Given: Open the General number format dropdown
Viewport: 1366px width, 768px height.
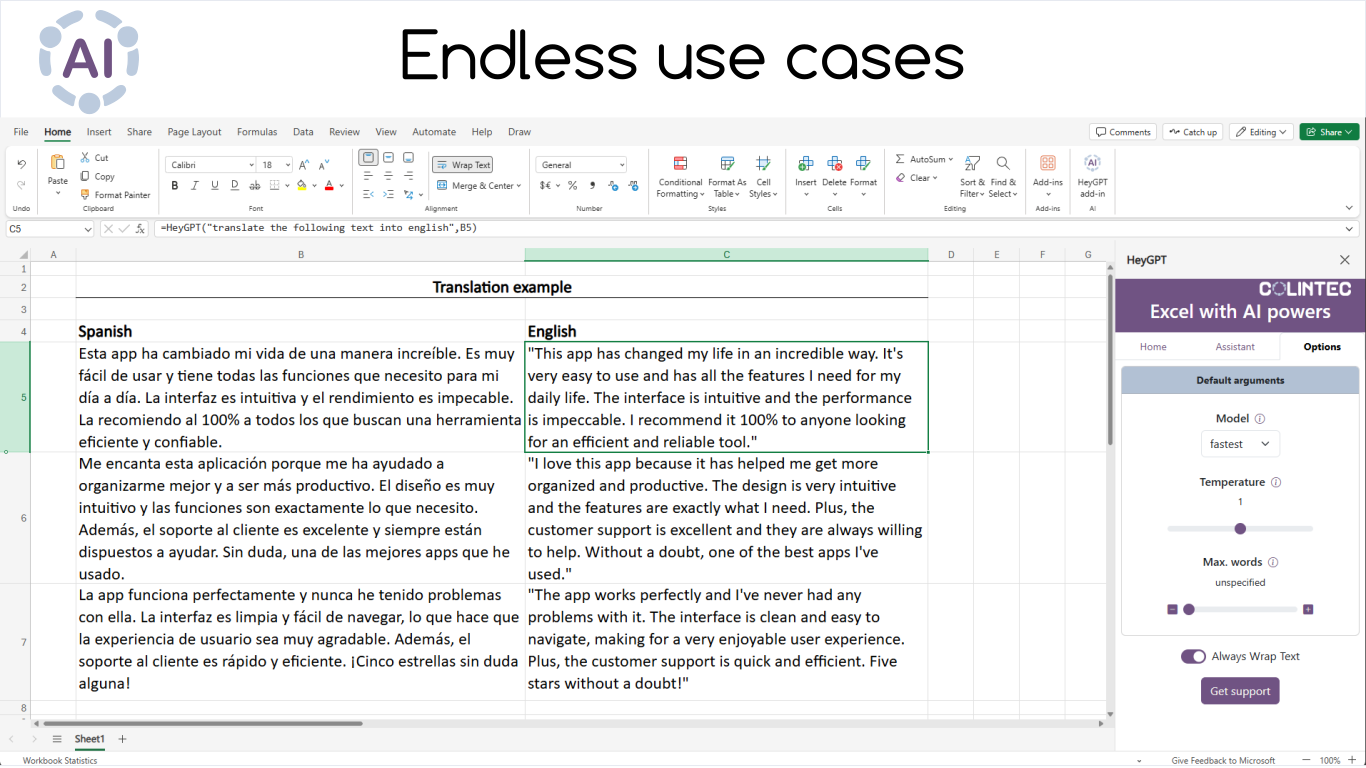Looking at the screenshot, I should pos(581,165).
